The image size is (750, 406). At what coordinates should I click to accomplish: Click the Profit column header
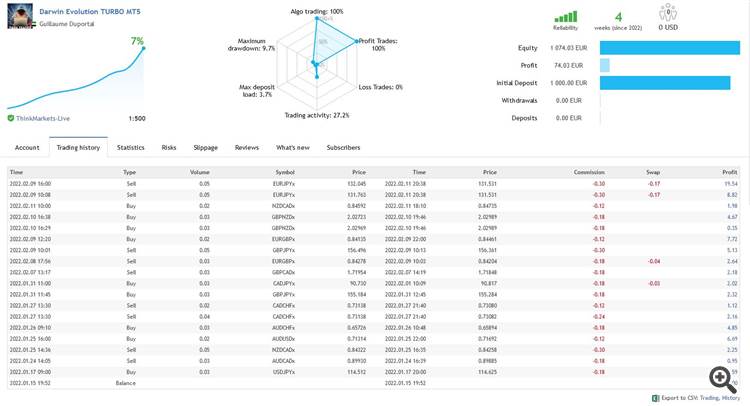(x=730, y=172)
